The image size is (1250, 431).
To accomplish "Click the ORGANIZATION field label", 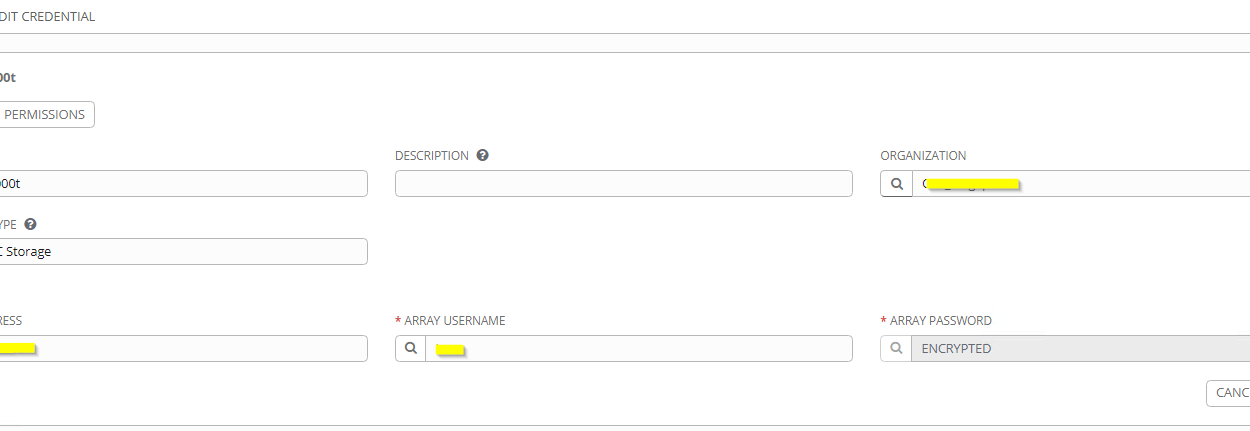I will coord(923,156).
